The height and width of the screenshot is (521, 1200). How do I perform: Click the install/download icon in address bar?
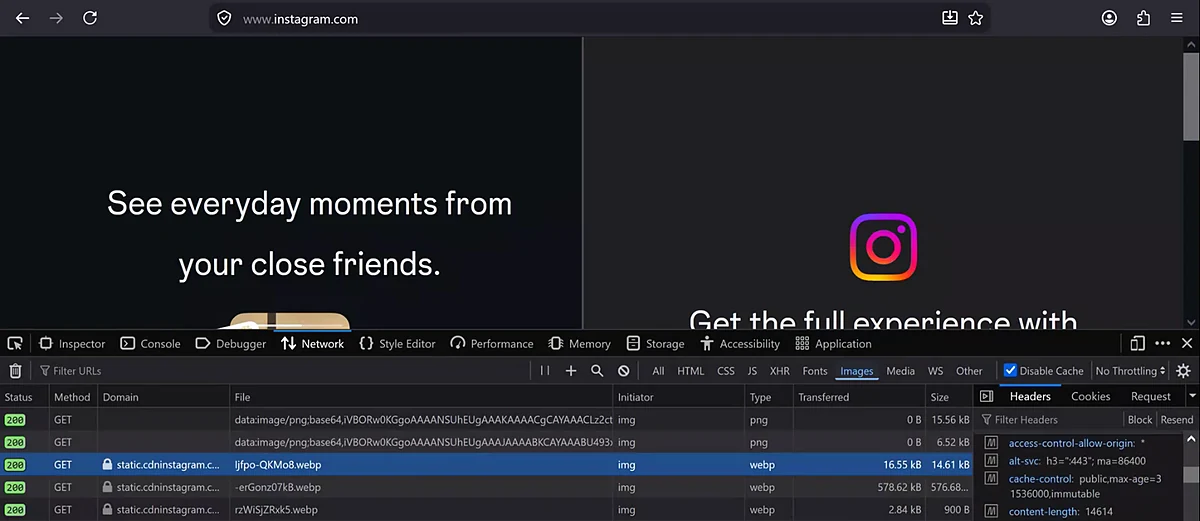[x=950, y=18]
